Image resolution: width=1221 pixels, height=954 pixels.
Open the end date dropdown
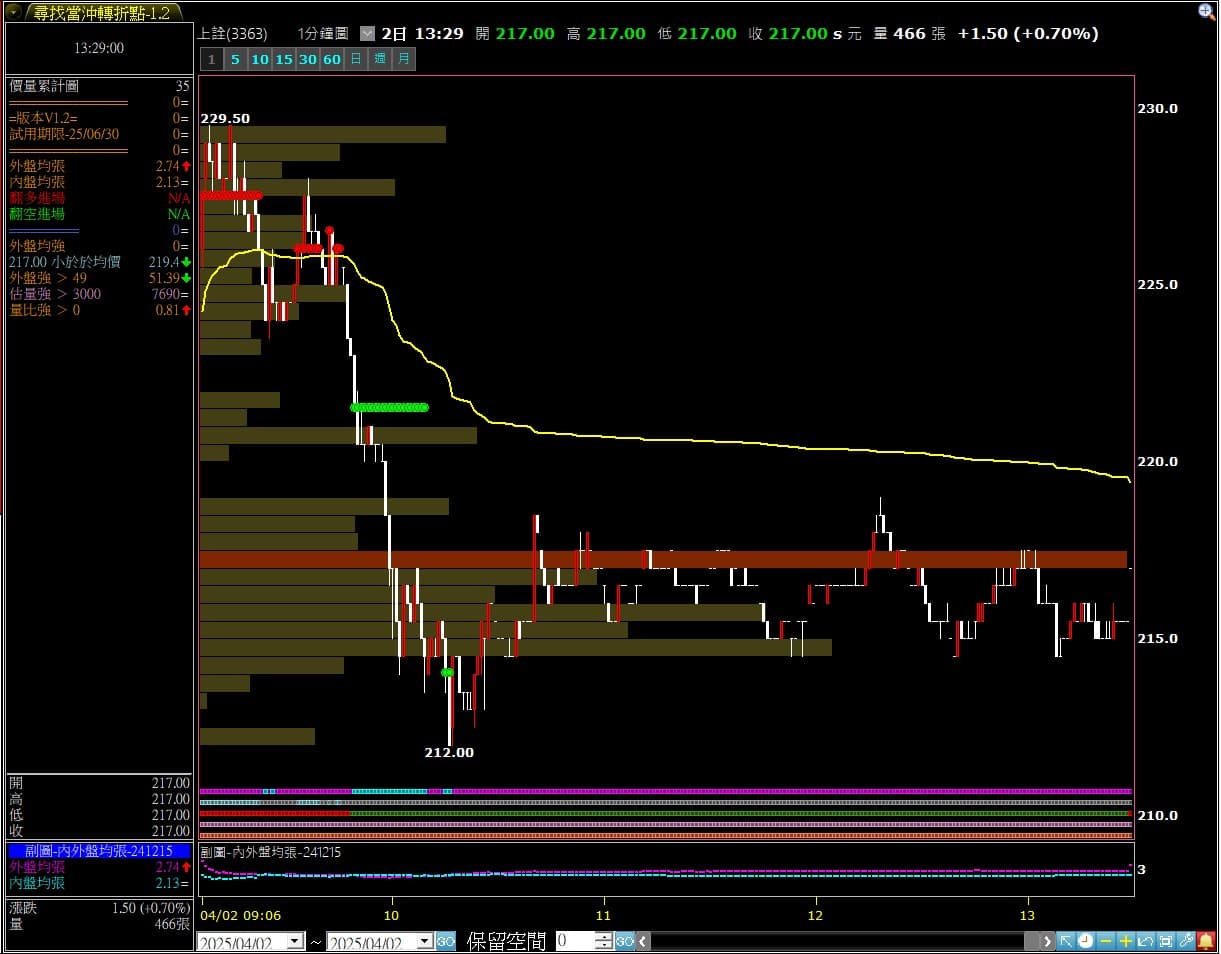[424, 941]
